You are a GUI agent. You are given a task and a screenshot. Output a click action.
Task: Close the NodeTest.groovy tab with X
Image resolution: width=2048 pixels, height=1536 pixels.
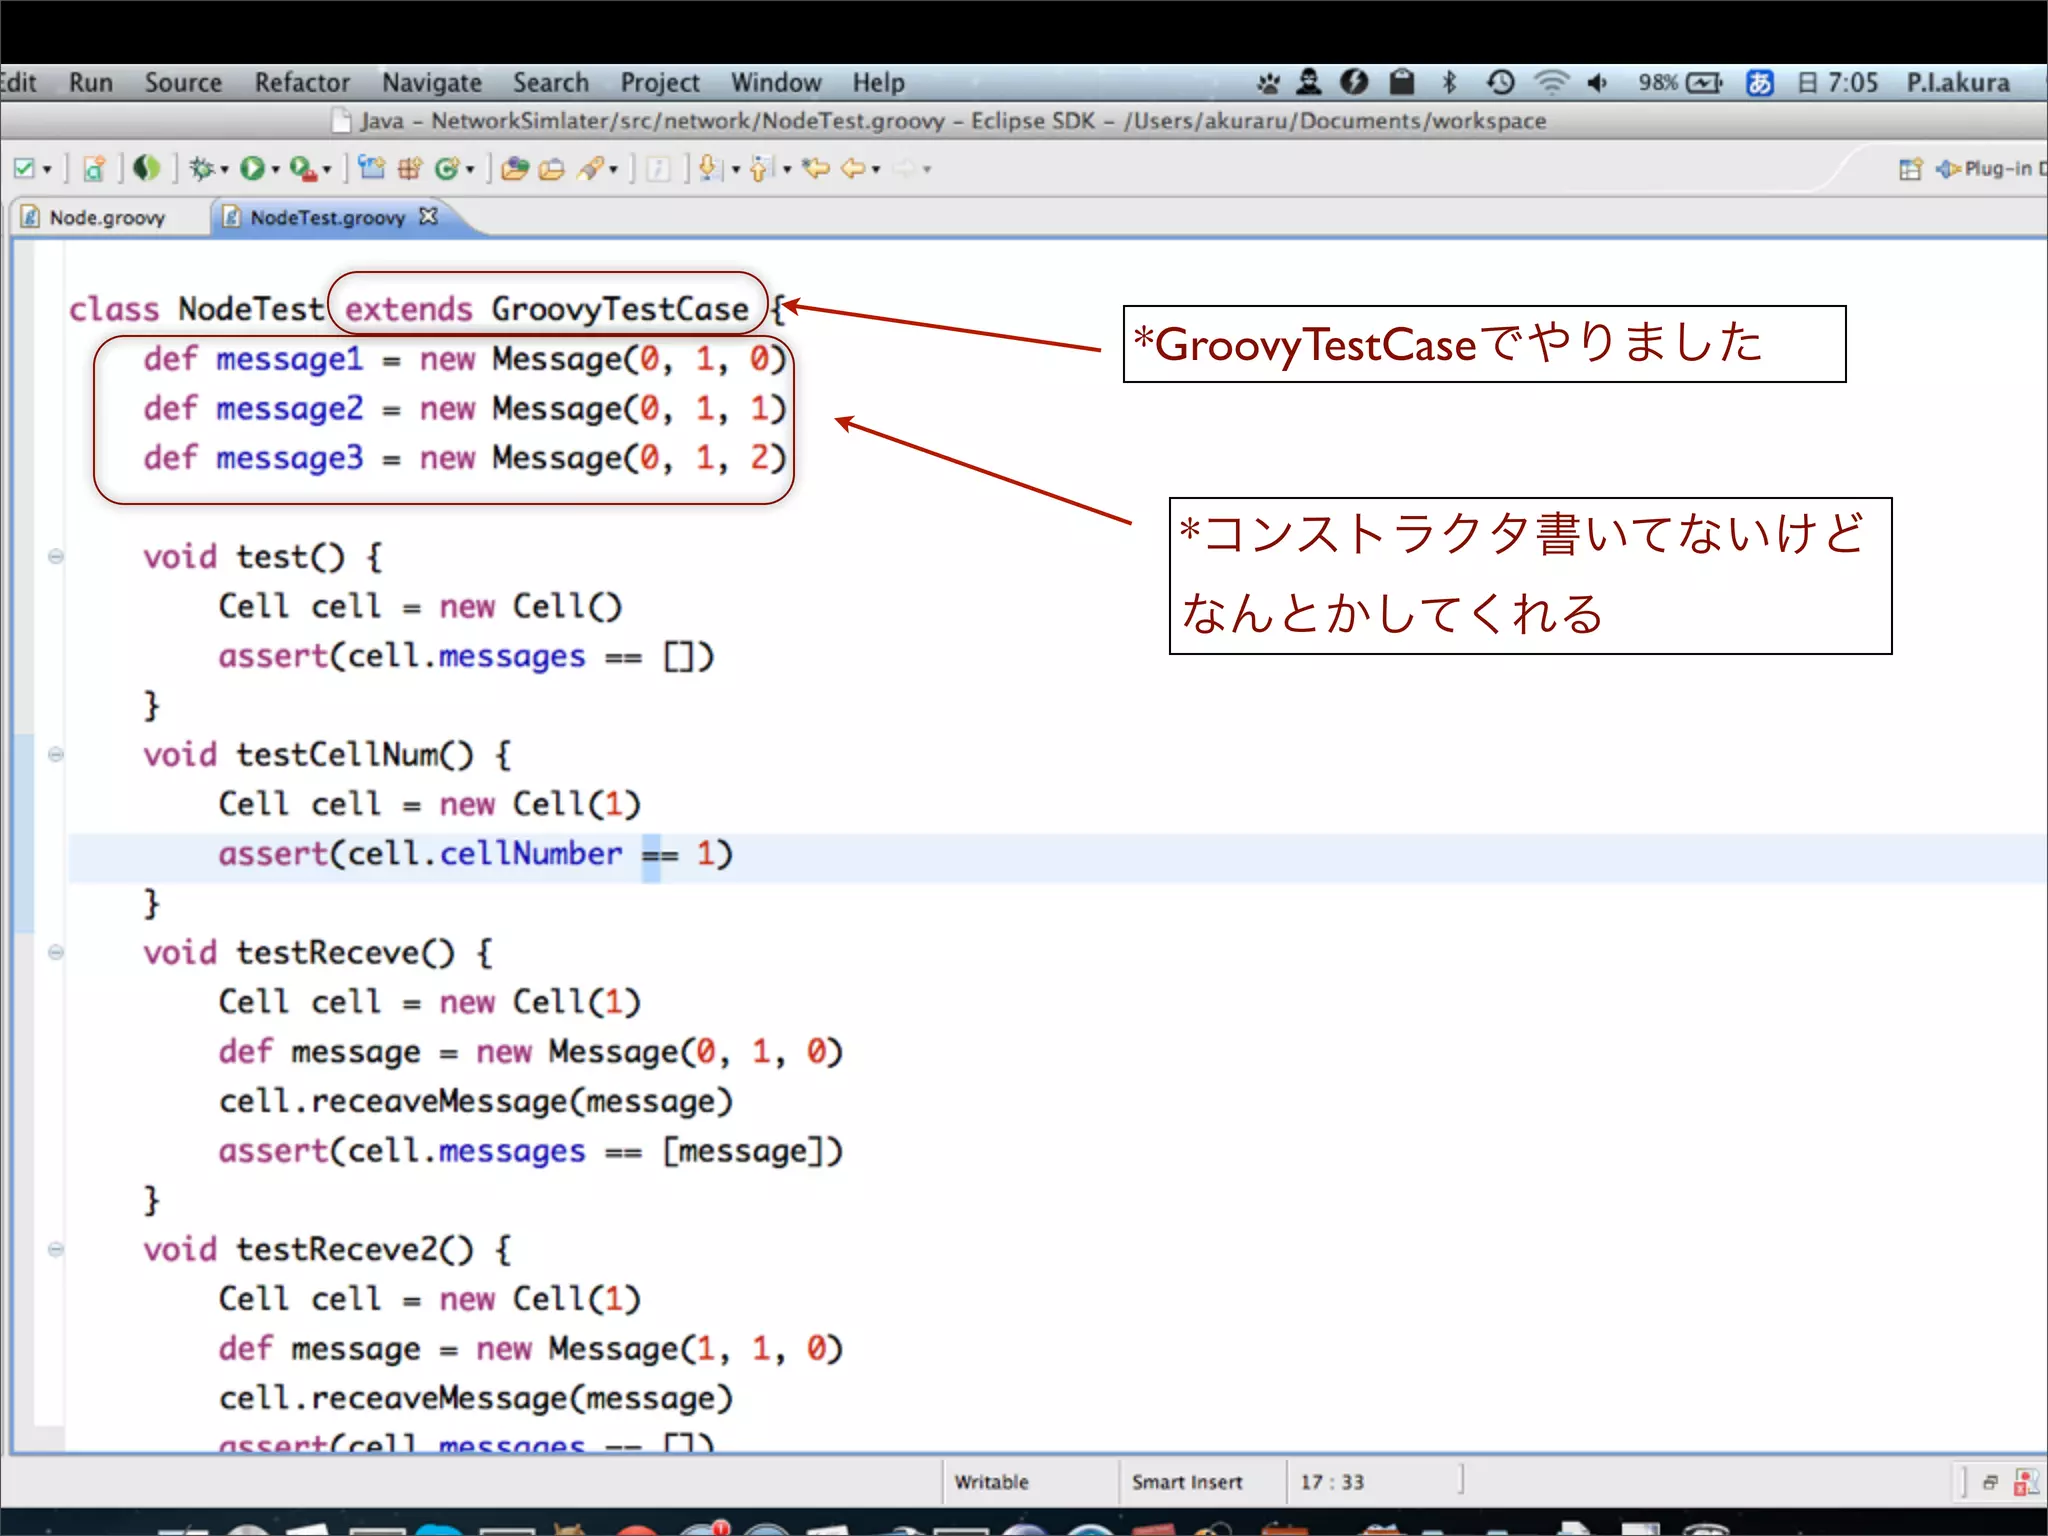point(429,216)
